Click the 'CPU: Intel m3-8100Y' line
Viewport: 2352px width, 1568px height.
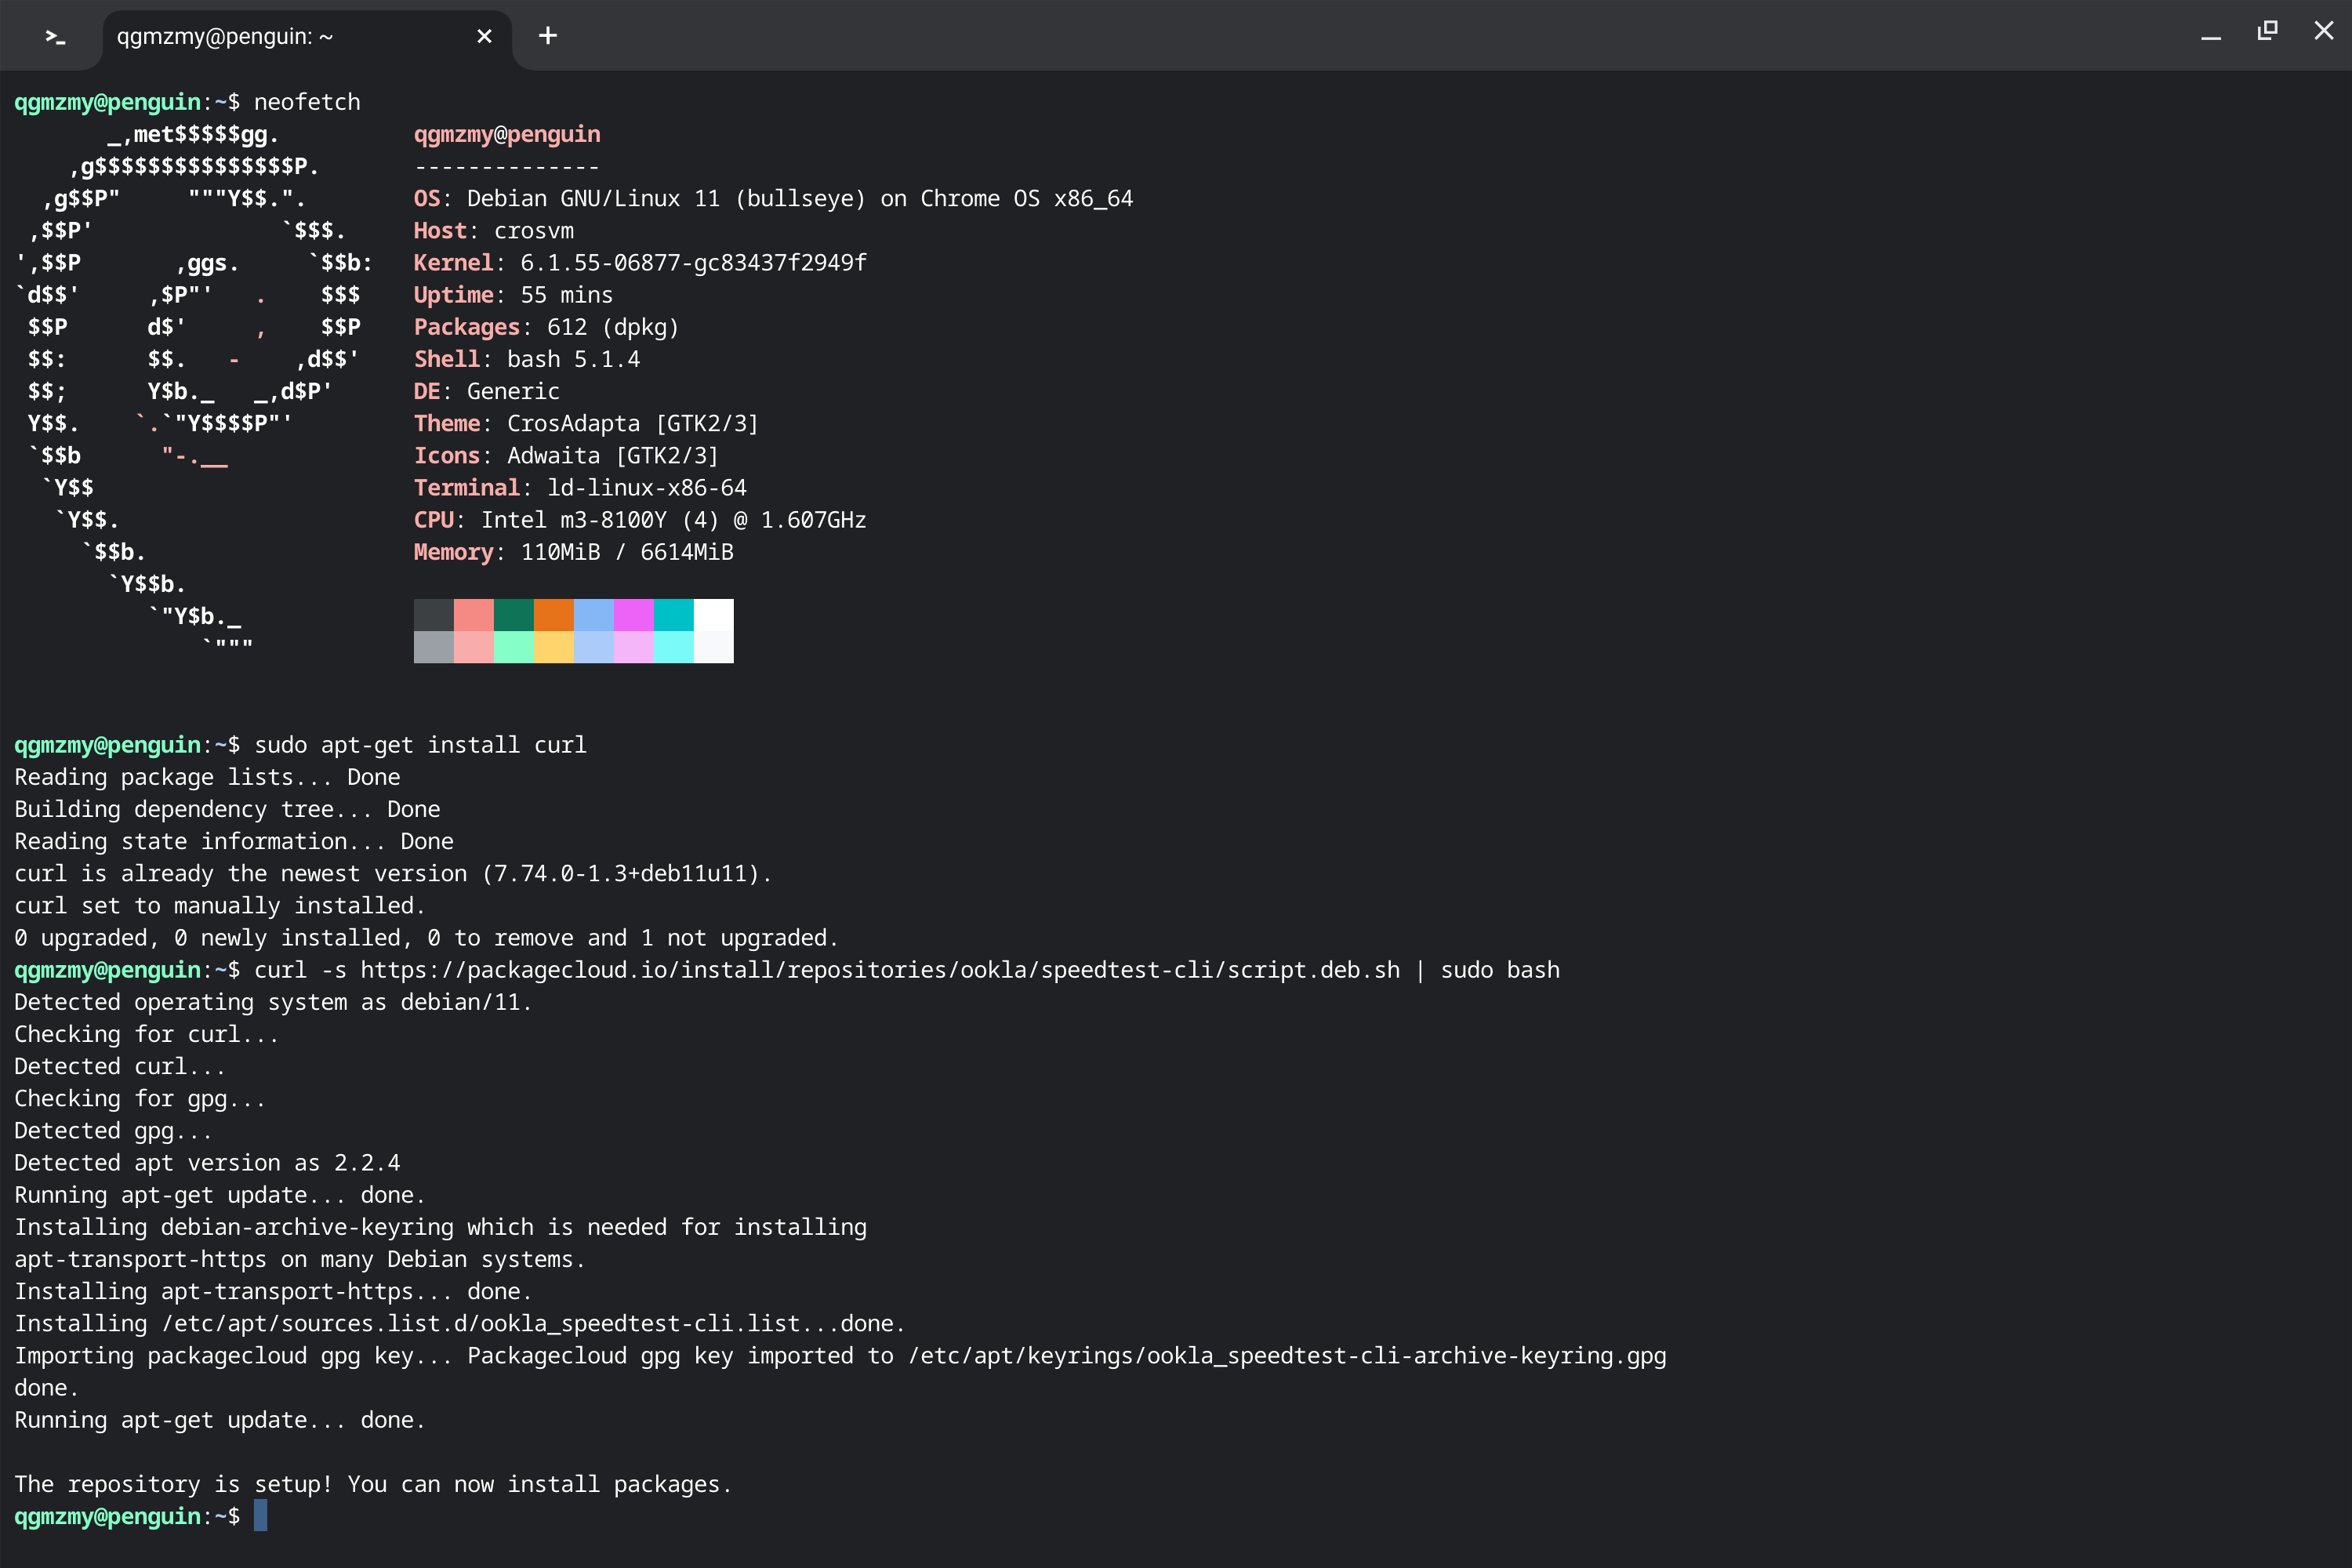tap(640, 520)
